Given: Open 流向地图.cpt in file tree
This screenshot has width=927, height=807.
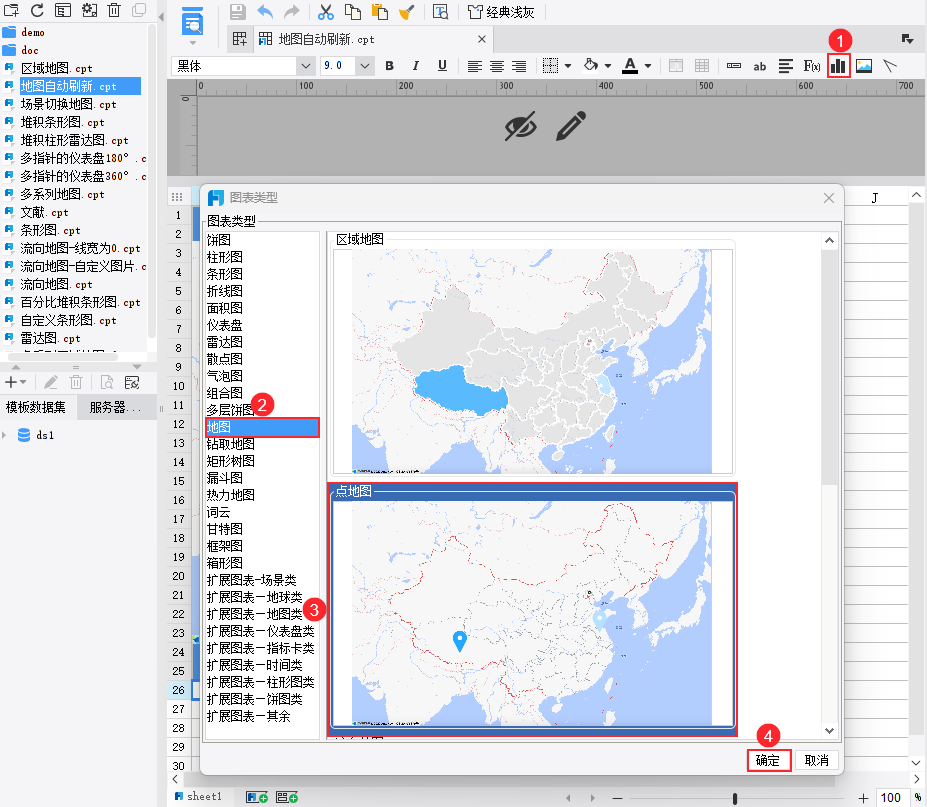Looking at the screenshot, I should [57, 284].
